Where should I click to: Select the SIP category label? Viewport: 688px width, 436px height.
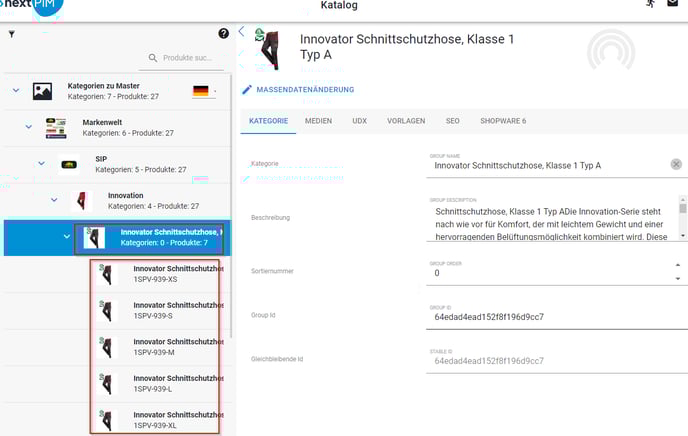tap(101, 159)
